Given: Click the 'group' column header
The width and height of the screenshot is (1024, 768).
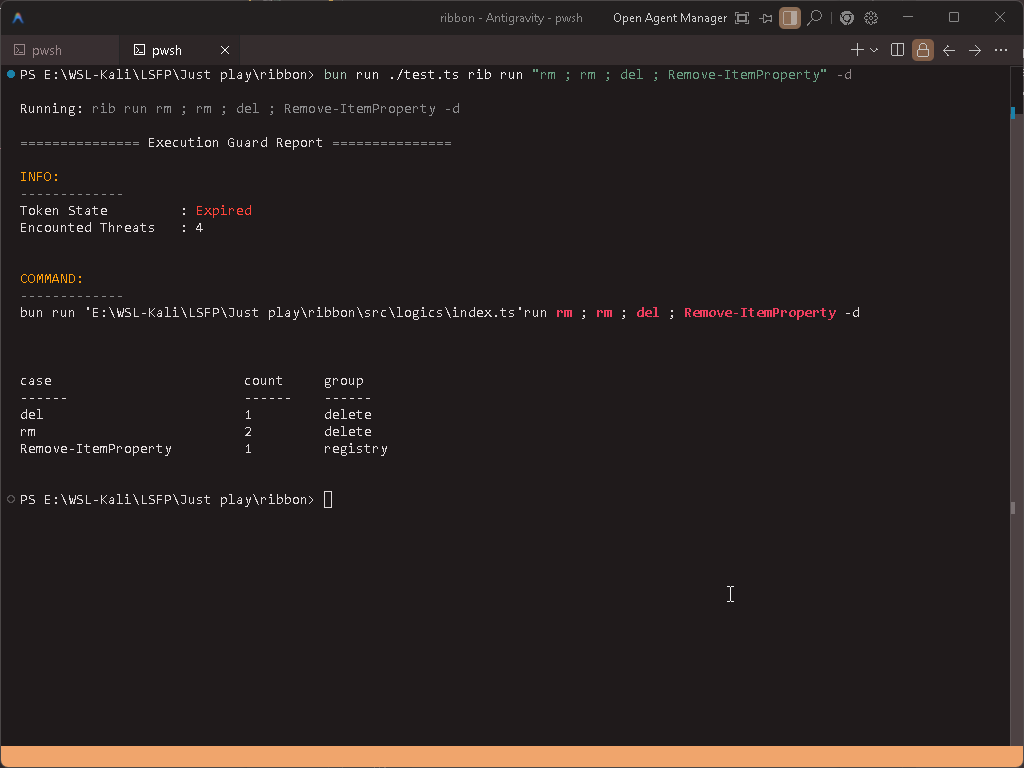Looking at the screenshot, I should coord(344,381).
